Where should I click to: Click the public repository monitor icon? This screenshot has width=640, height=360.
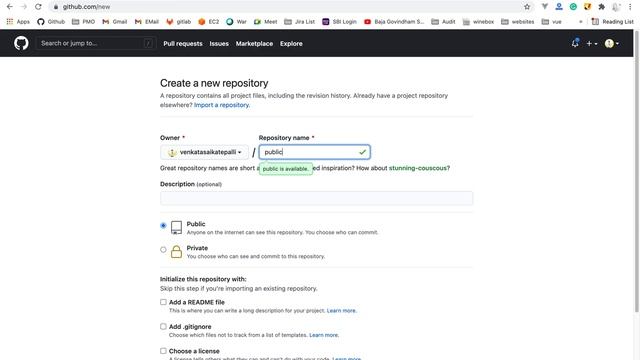[176, 227]
